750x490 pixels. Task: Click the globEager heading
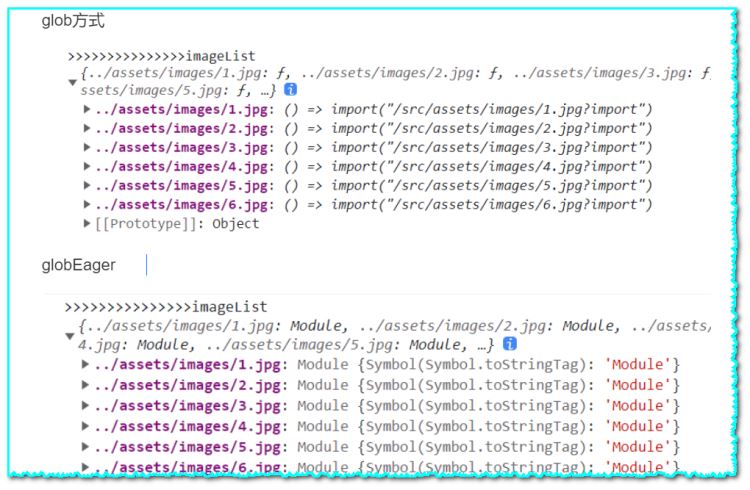pos(78,265)
